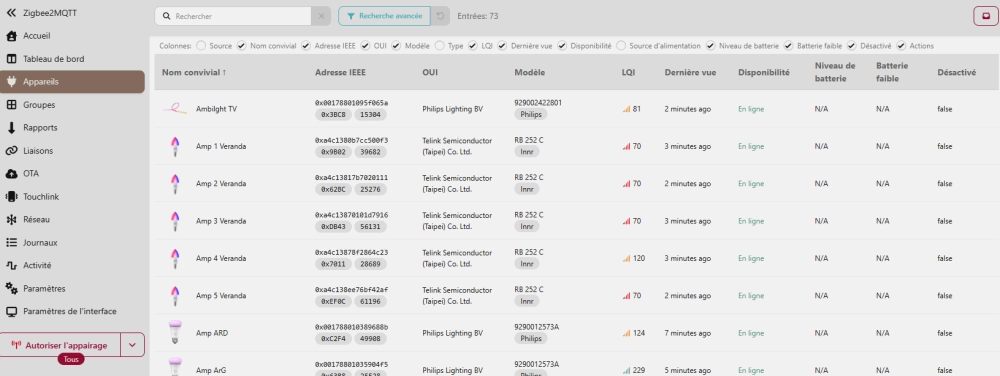
Task: Open Amp ARD device
Action: 212,333
